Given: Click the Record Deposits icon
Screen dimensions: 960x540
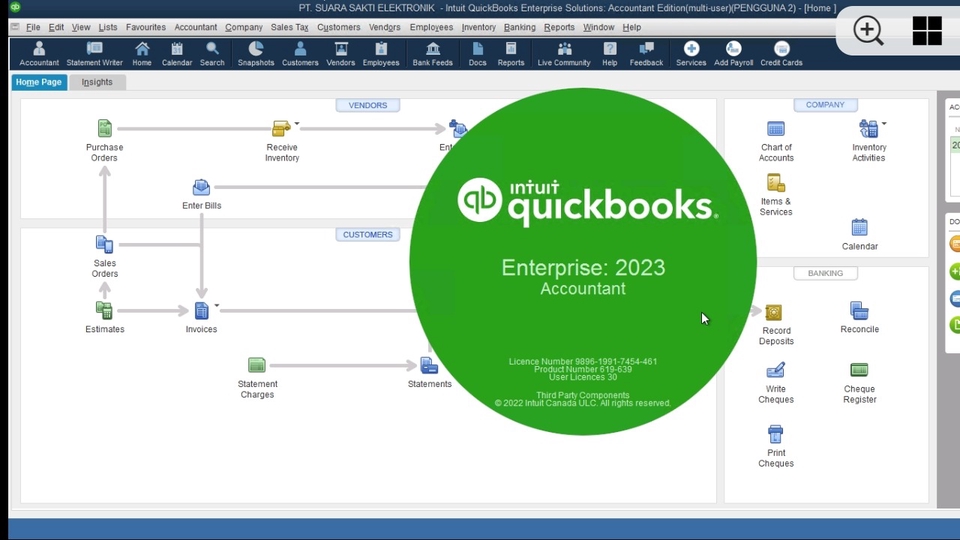Looking at the screenshot, I should click(774, 313).
